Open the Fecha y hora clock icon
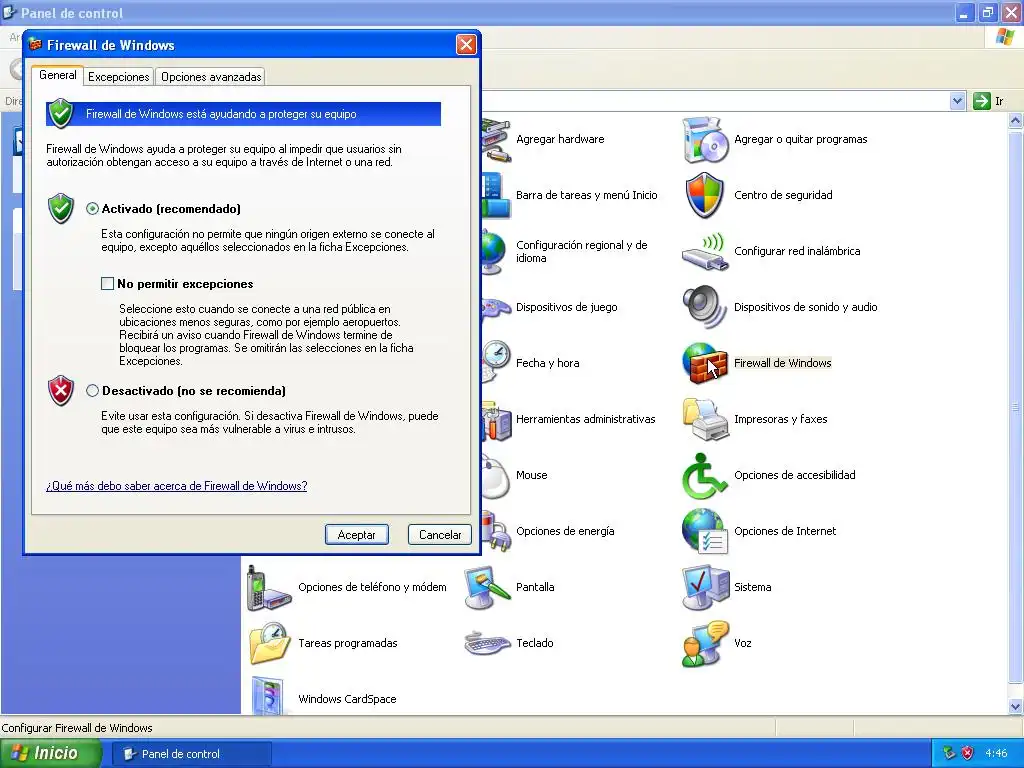The height and width of the screenshot is (768, 1024). coord(496,360)
